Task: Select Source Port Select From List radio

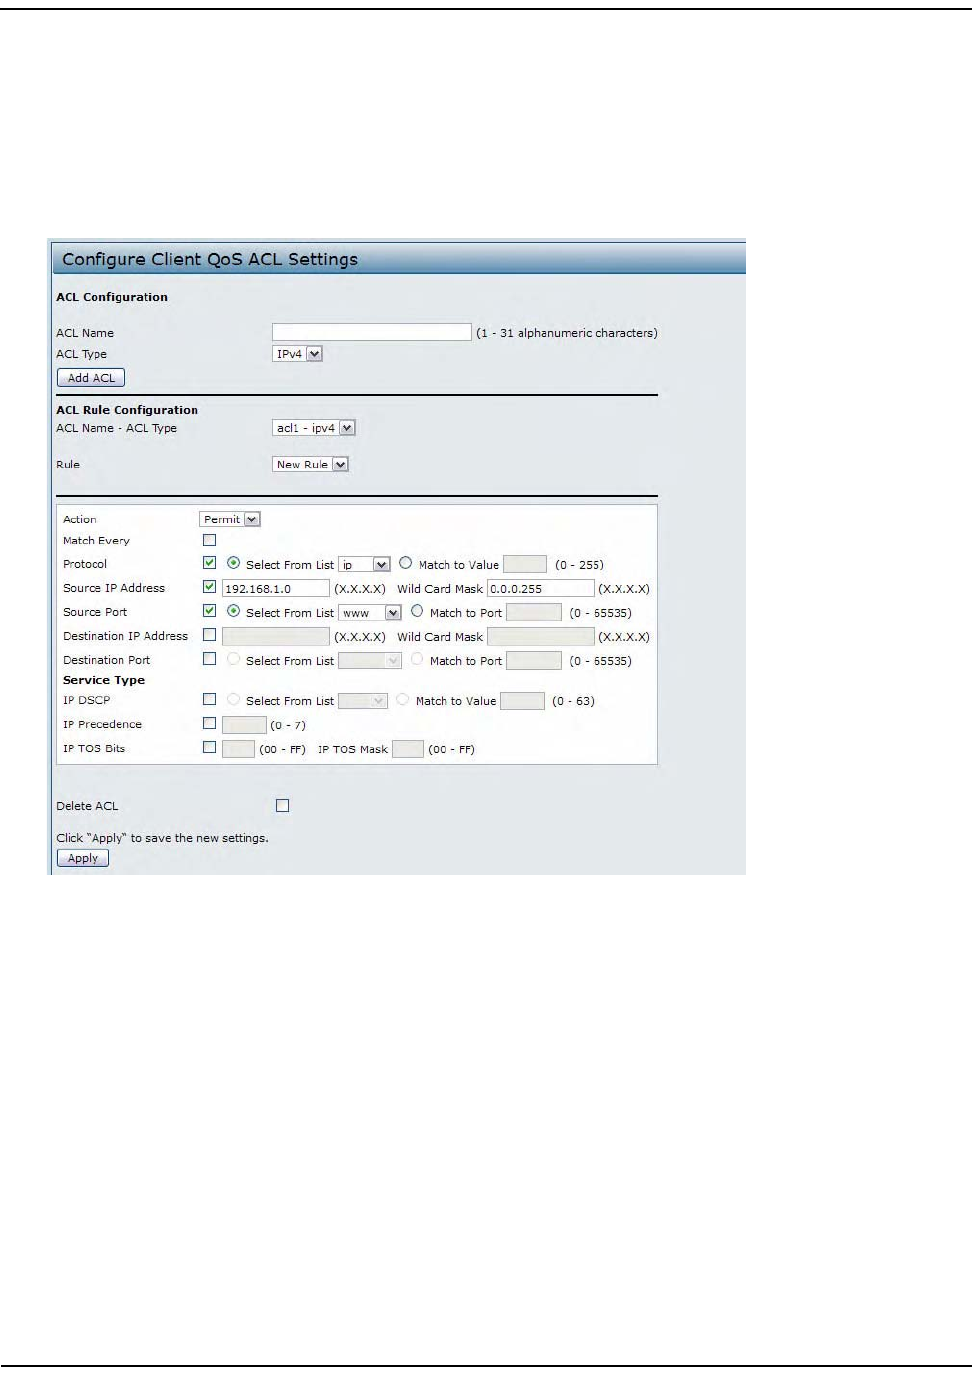Action: point(233,611)
